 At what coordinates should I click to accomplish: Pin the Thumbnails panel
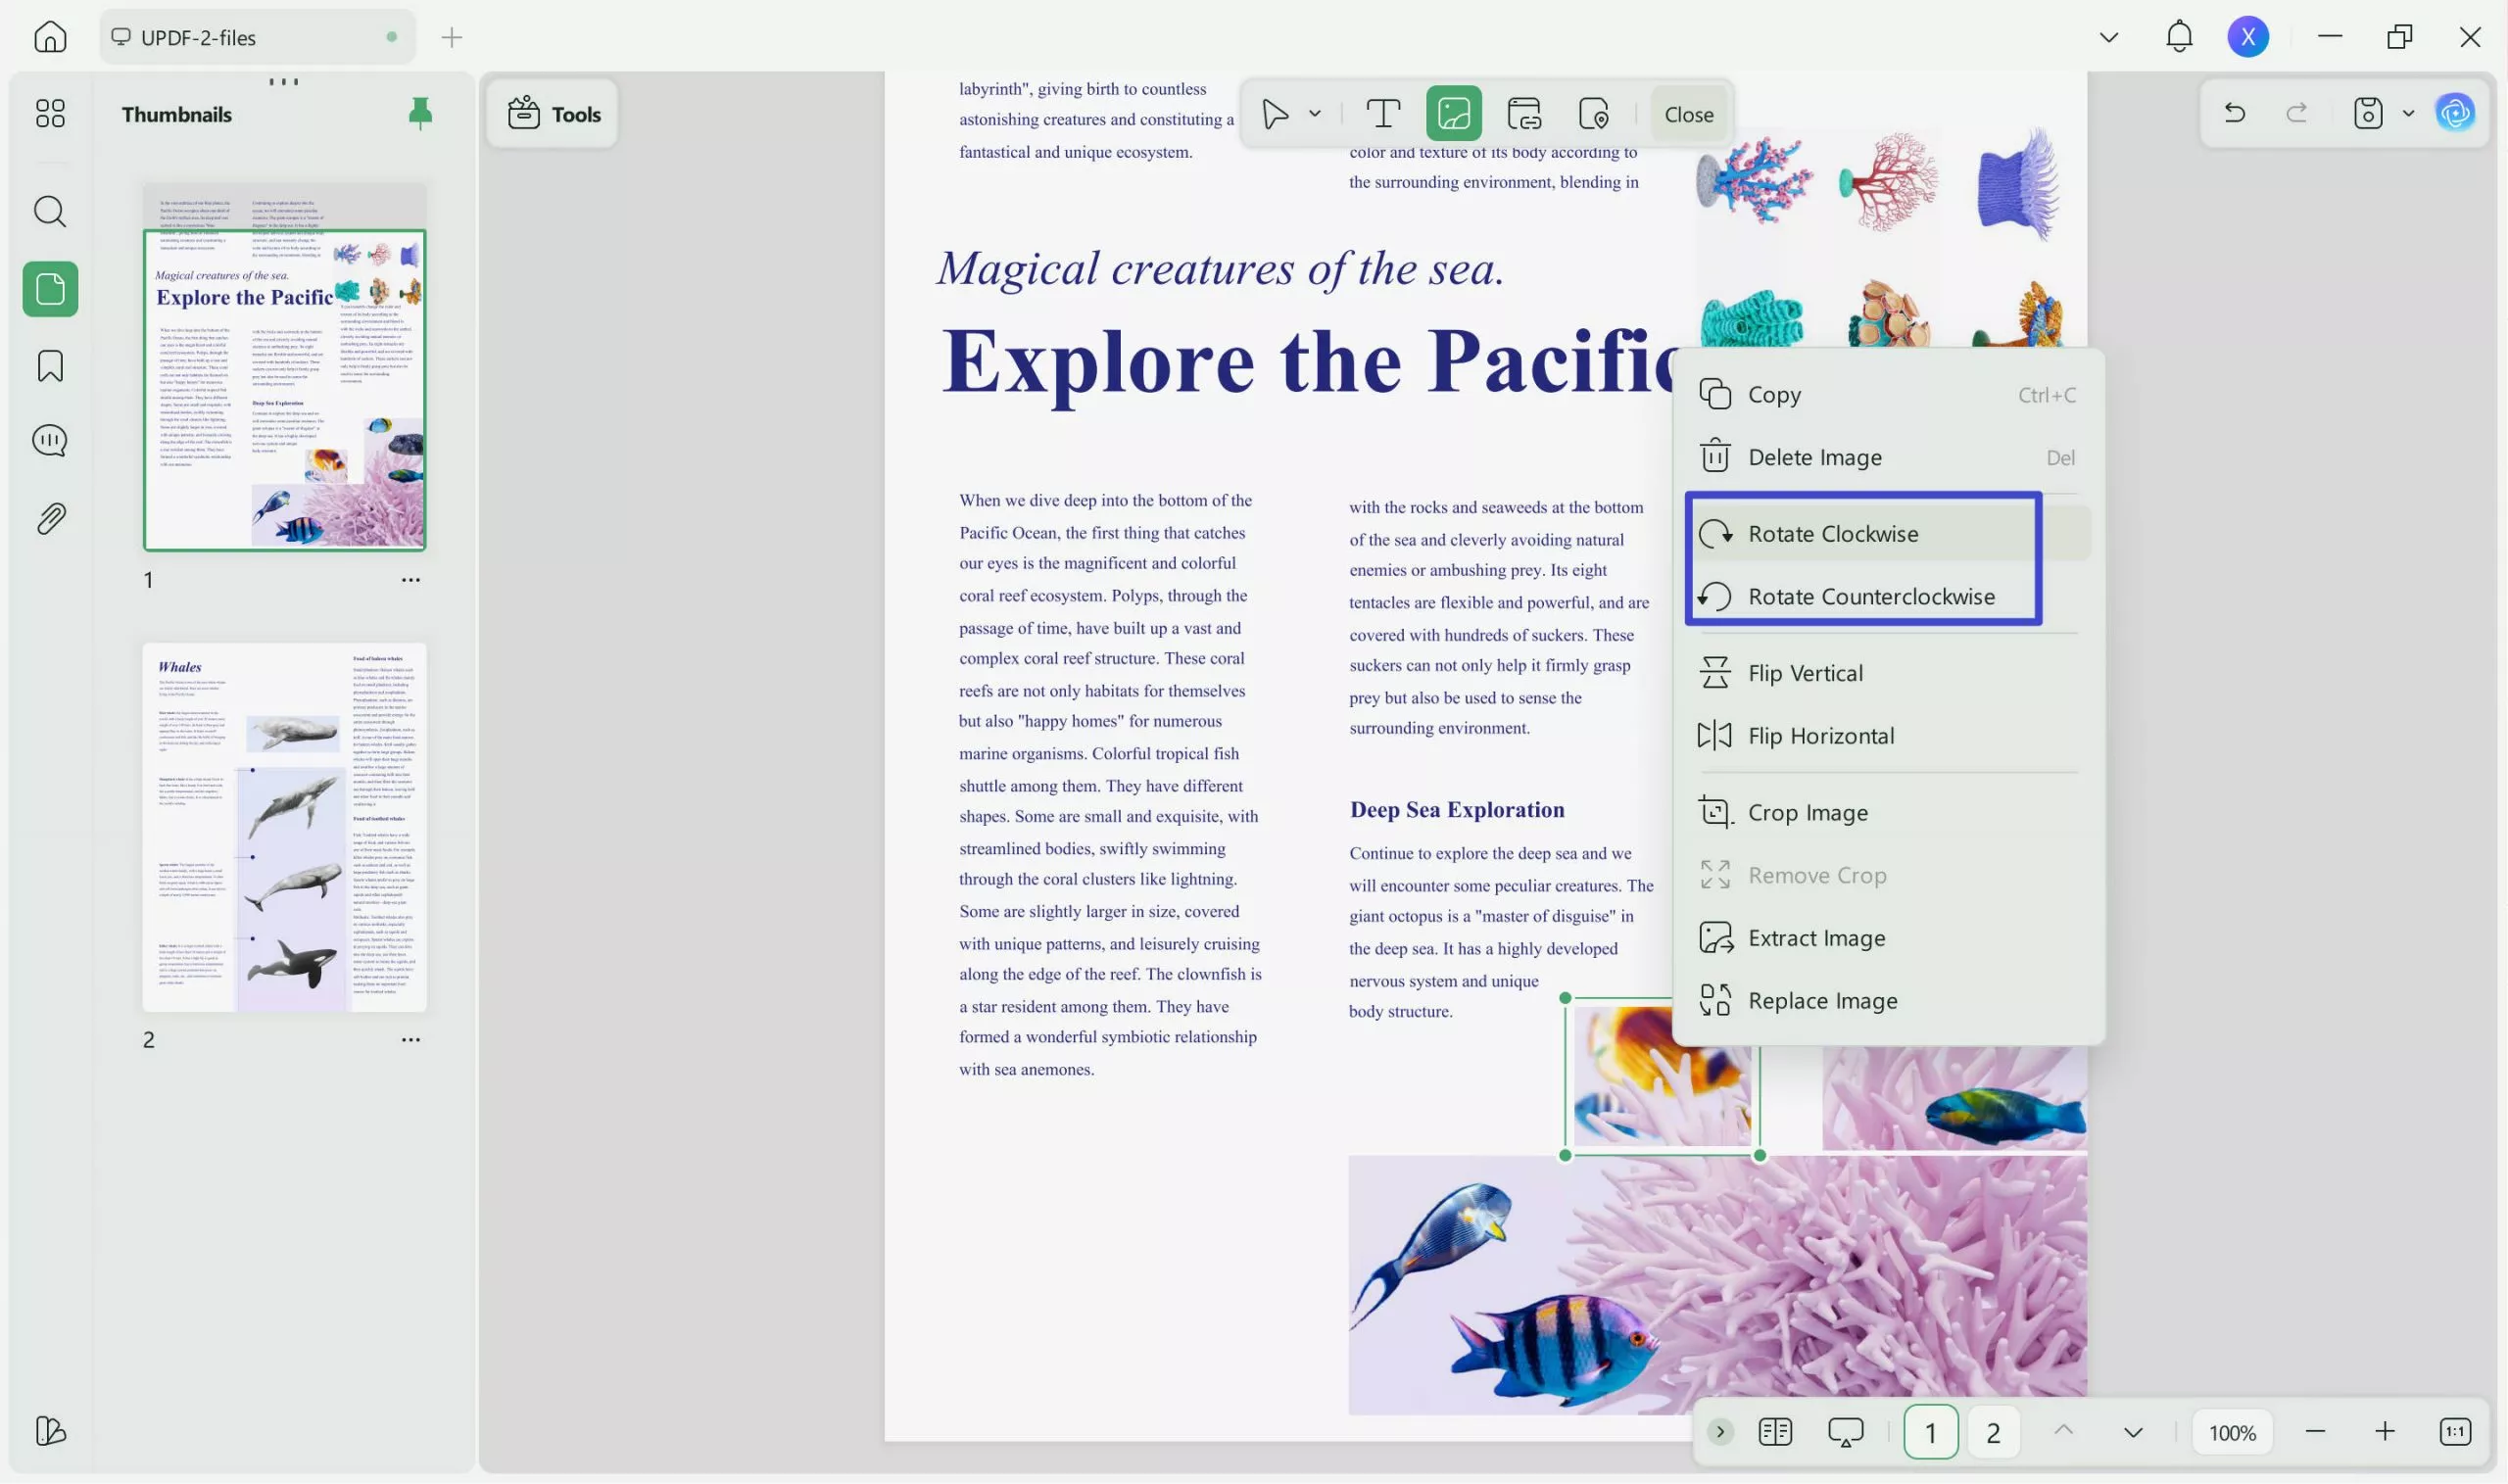419,113
